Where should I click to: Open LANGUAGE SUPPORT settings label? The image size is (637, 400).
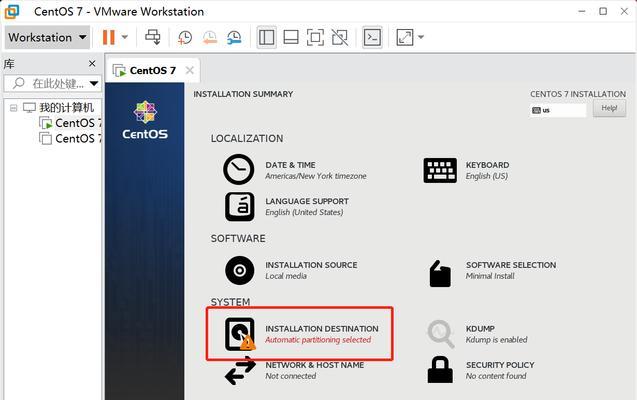coord(307,201)
